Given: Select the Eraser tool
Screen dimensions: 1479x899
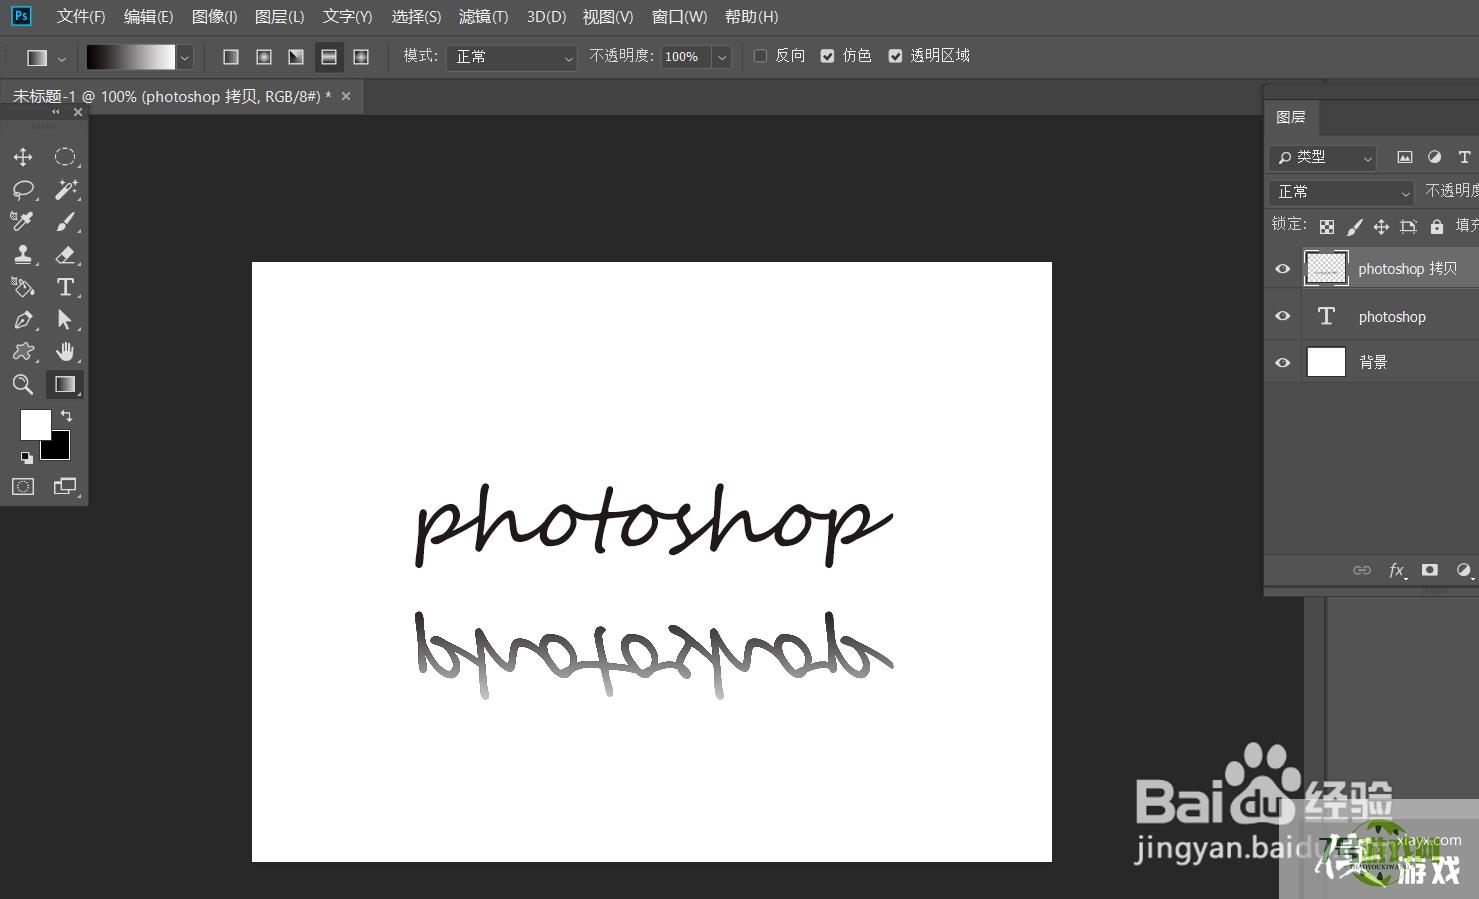Looking at the screenshot, I should pos(65,254).
